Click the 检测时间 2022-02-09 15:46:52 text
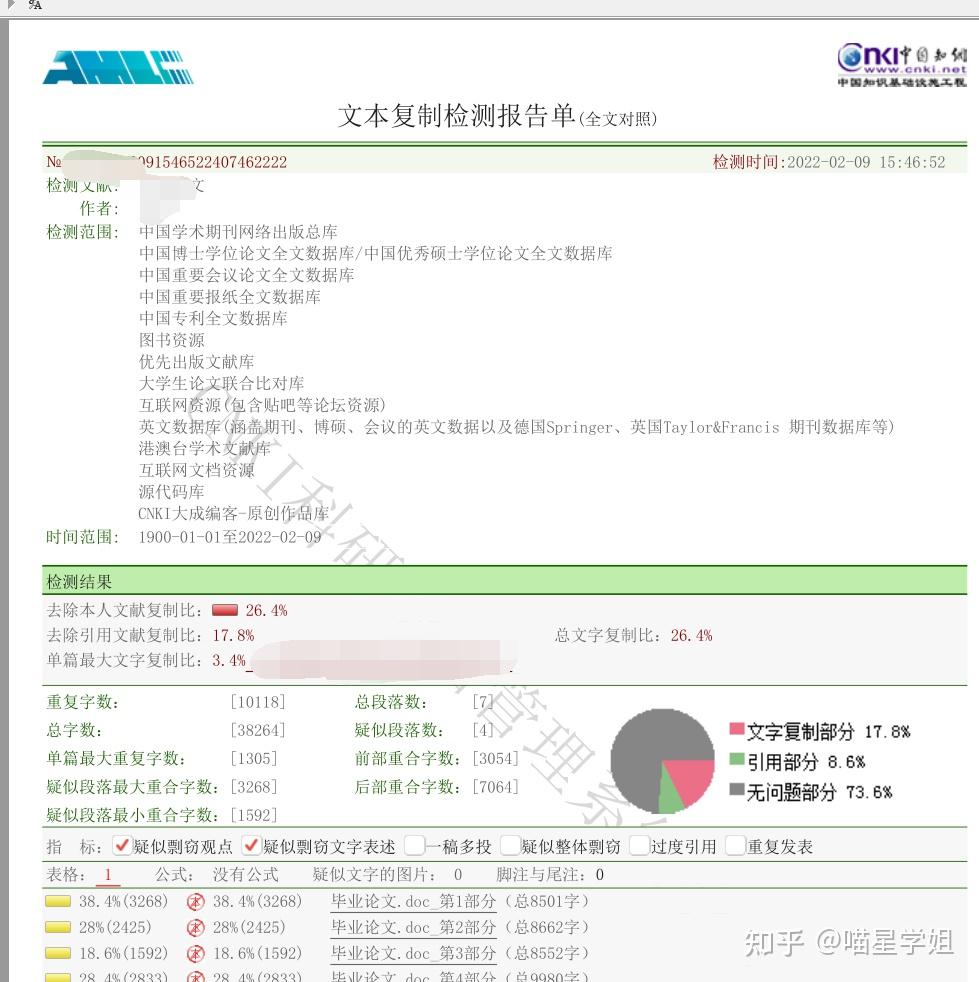This screenshot has height=982, width=979. (829, 162)
